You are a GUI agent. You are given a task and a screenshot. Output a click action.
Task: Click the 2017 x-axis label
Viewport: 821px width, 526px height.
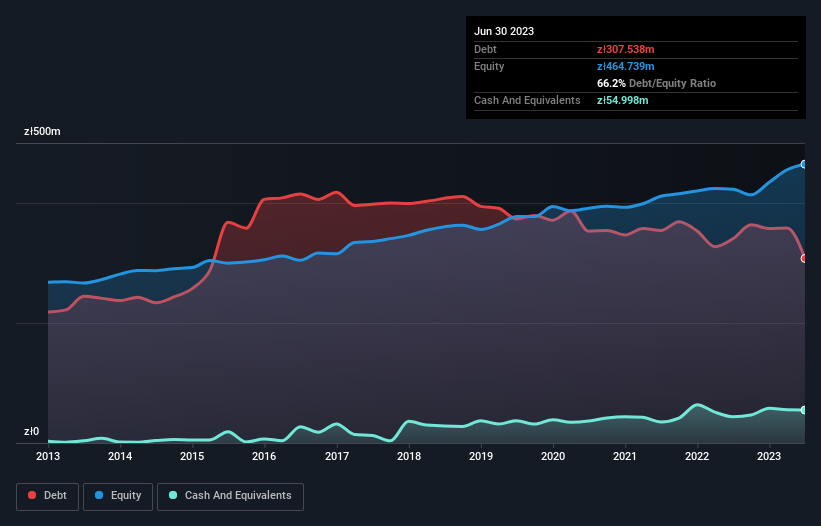[x=337, y=456]
